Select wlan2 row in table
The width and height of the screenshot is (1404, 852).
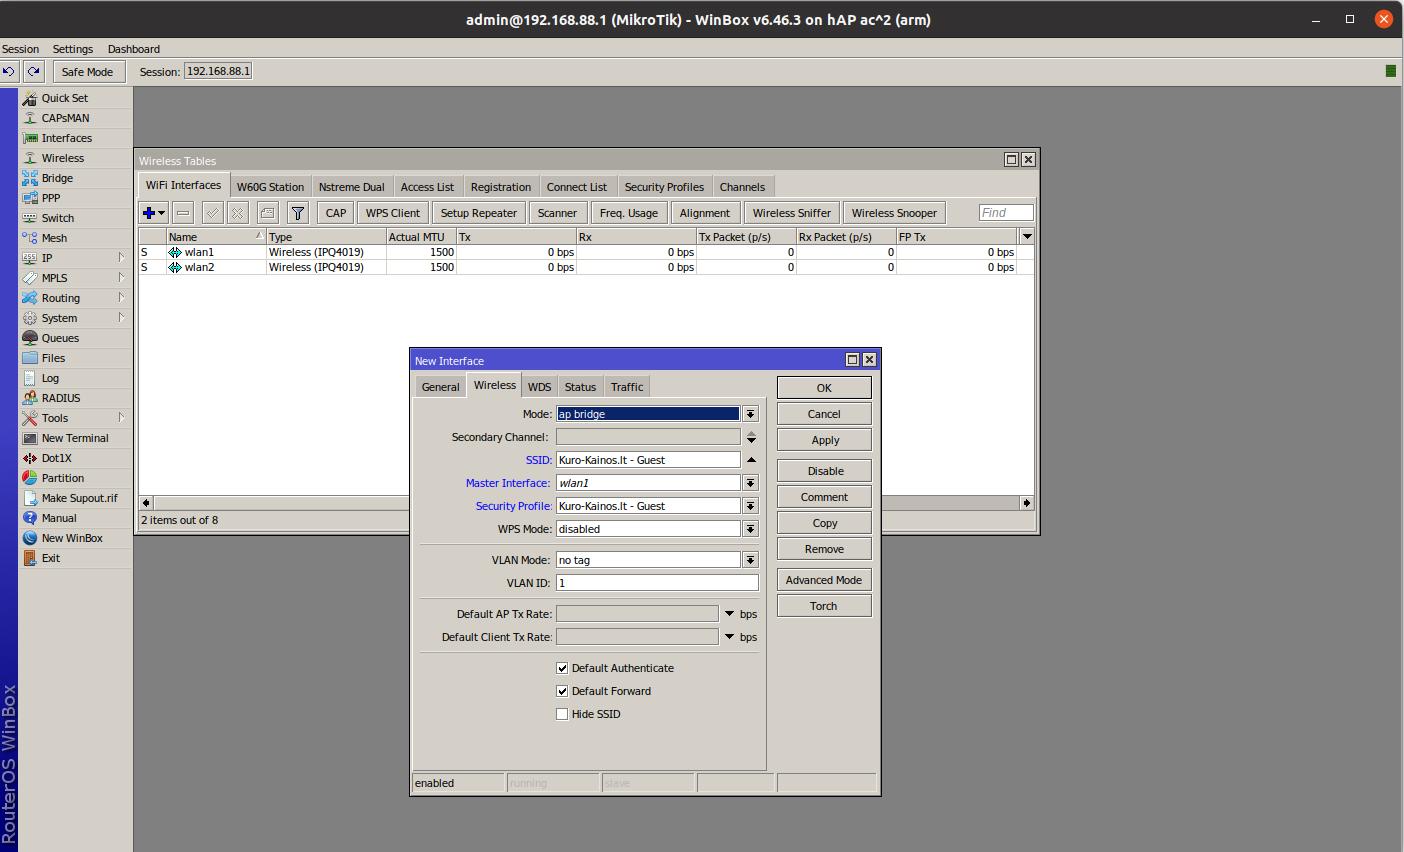point(586,267)
